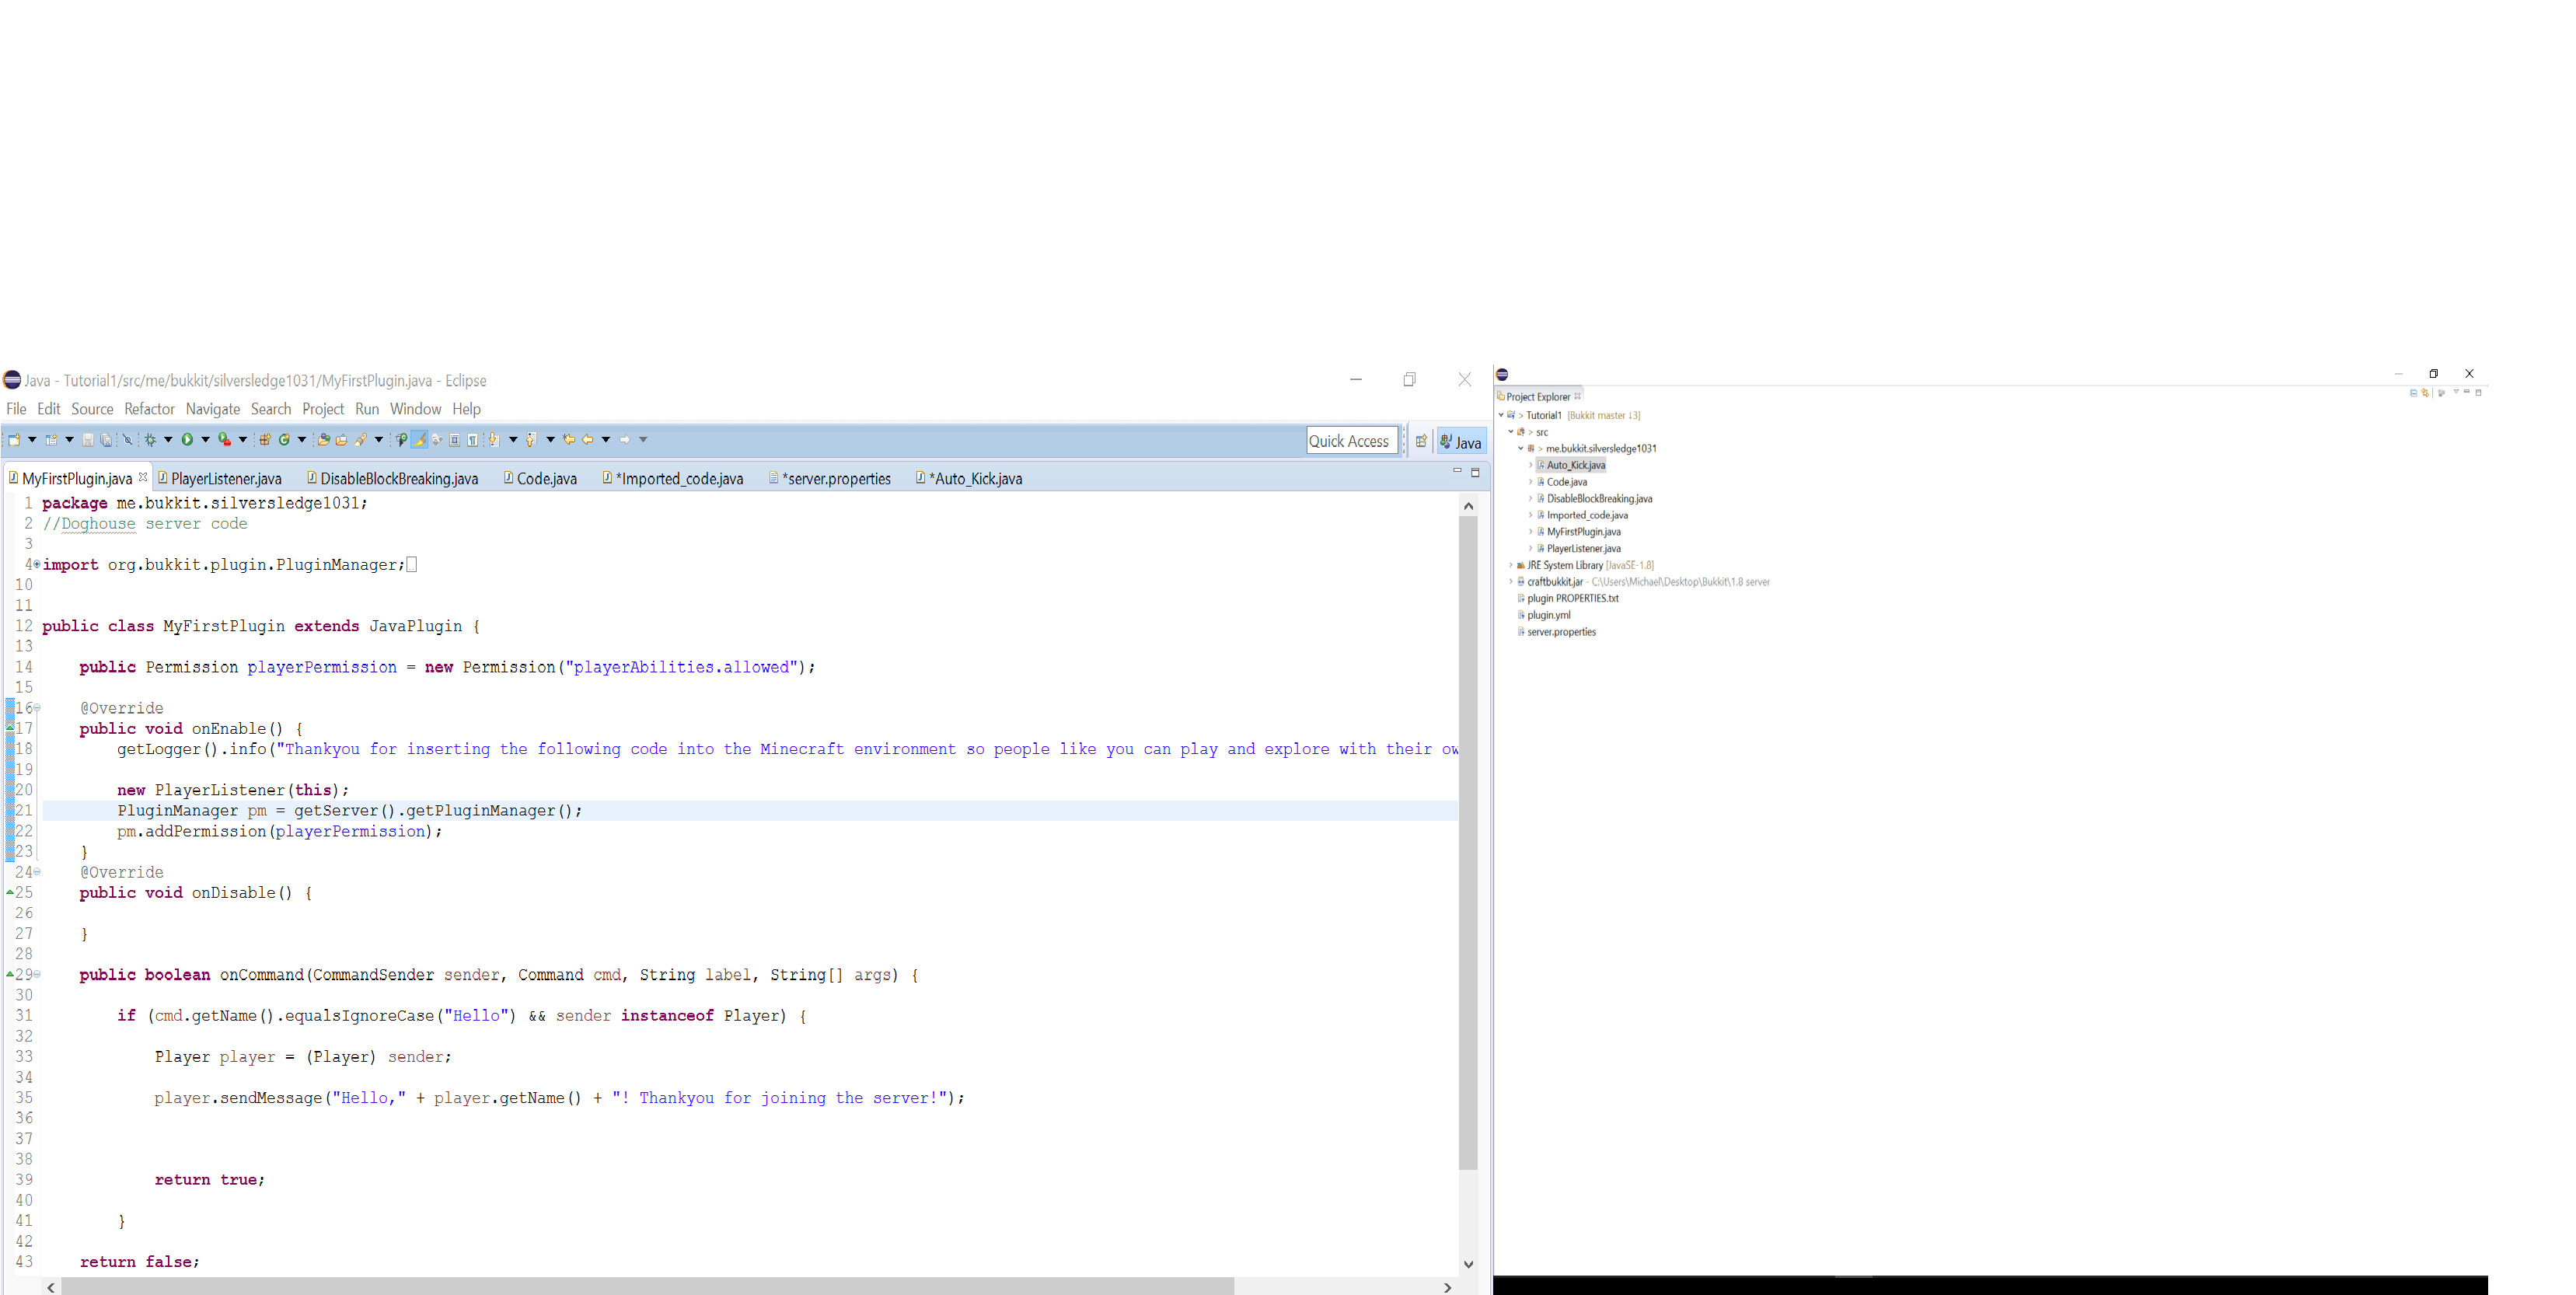The height and width of the screenshot is (1295, 2576).
Task: Open a new wizard from the New icon
Action: (14, 441)
